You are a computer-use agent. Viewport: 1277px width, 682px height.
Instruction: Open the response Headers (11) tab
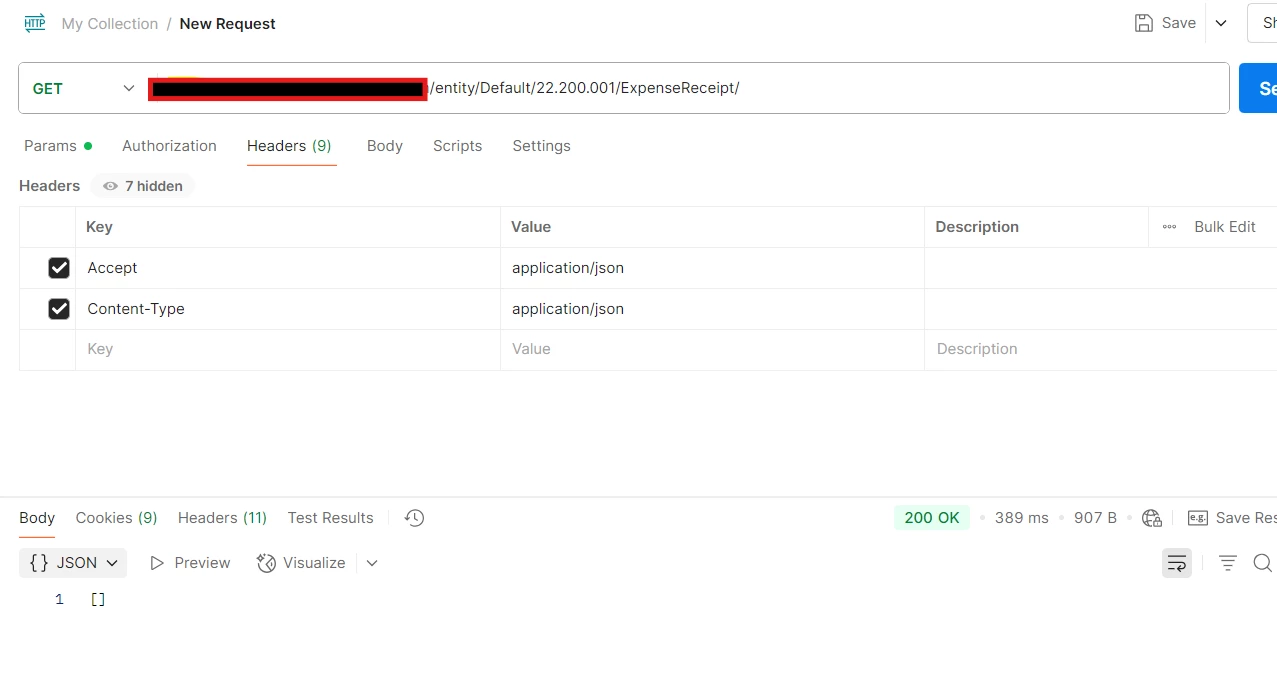point(222,518)
